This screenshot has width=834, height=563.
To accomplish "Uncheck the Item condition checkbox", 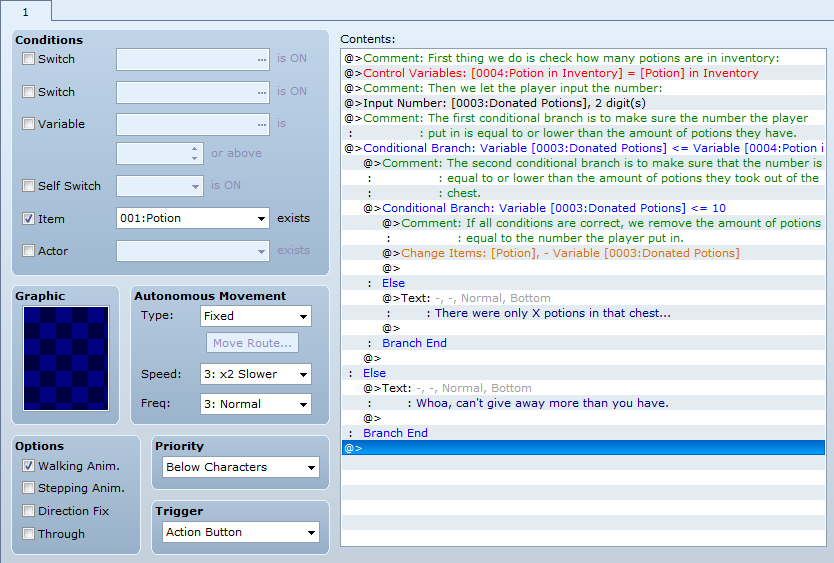I will pyautogui.click(x=29, y=218).
